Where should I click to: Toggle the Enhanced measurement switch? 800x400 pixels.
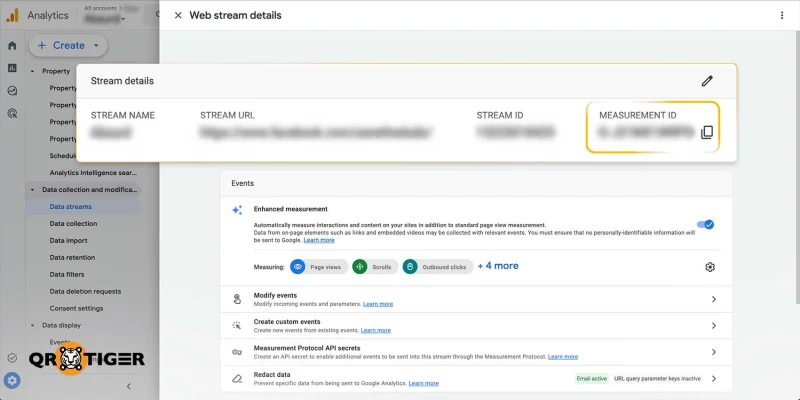(705, 224)
